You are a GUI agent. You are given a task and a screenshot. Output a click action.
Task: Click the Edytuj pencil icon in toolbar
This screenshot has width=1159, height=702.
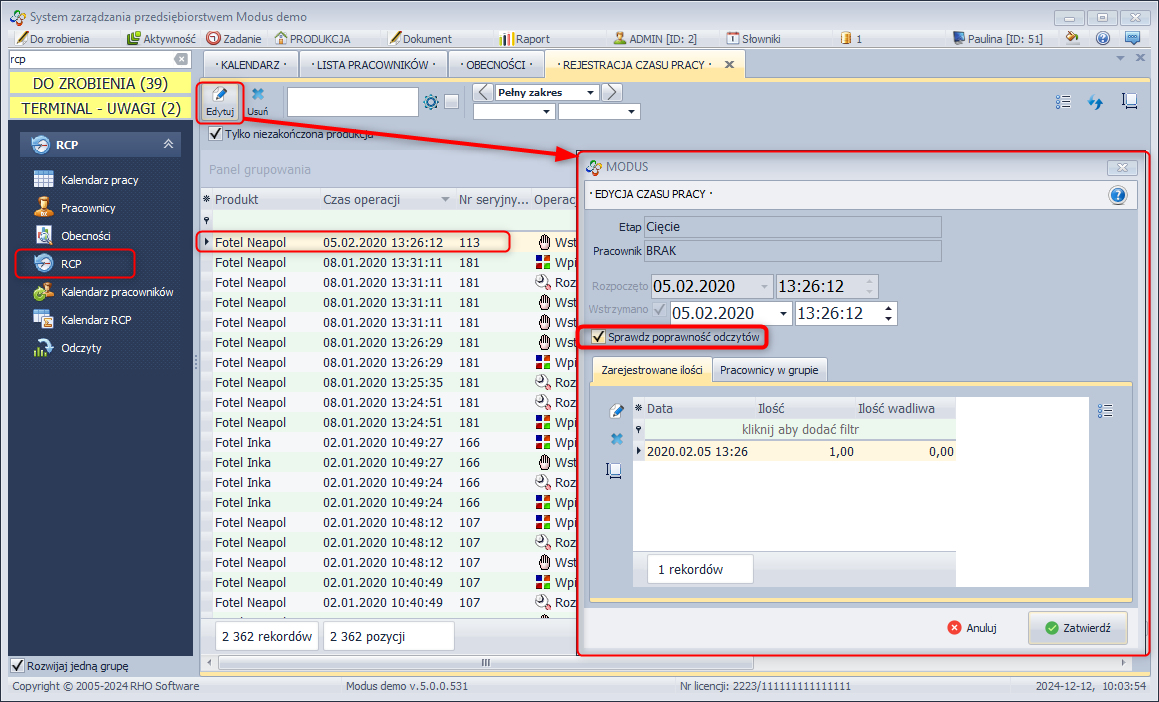pyautogui.click(x=219, y=102)
